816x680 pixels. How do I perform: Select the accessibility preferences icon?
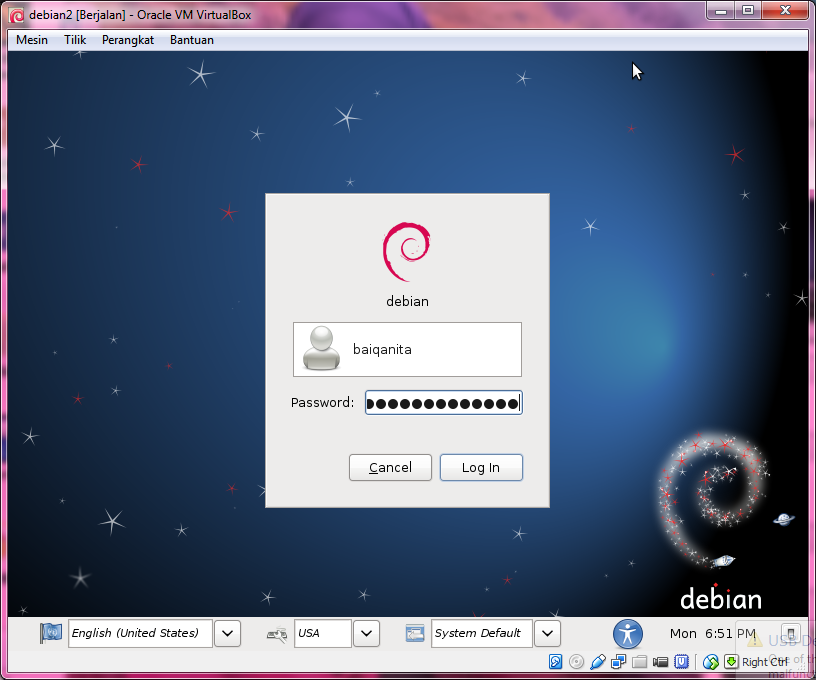click(628, 634)
